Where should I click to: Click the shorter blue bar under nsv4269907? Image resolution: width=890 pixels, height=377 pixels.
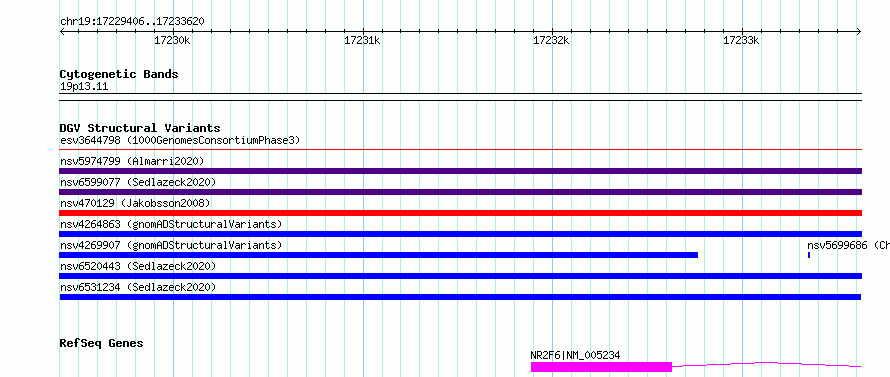click(379, 255)
